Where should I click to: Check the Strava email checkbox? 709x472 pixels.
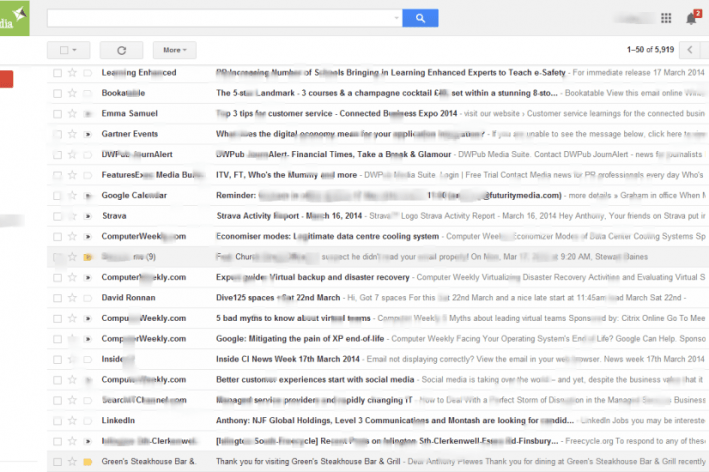pos(57,216)
